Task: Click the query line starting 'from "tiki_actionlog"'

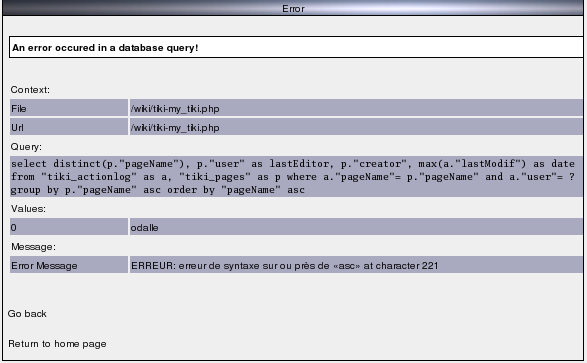Action: [293, 177]
